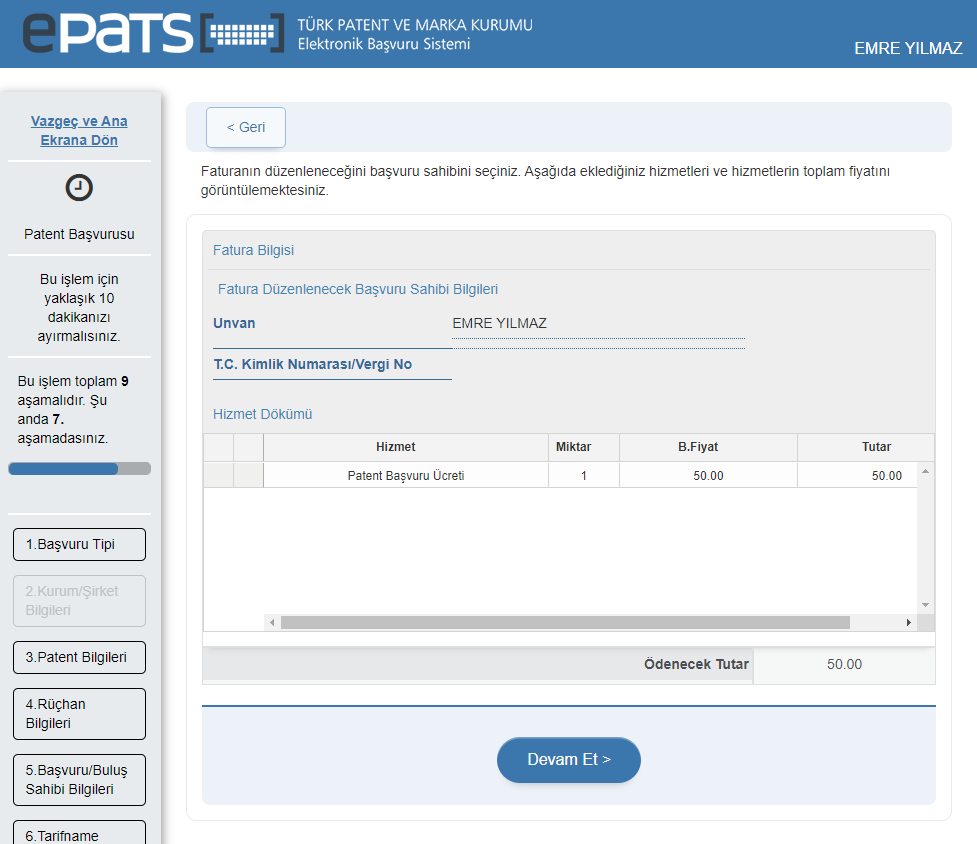The width and height of the screenshot is (977, 844).
Task: Click the Unvan label
Action: [234, 323]
